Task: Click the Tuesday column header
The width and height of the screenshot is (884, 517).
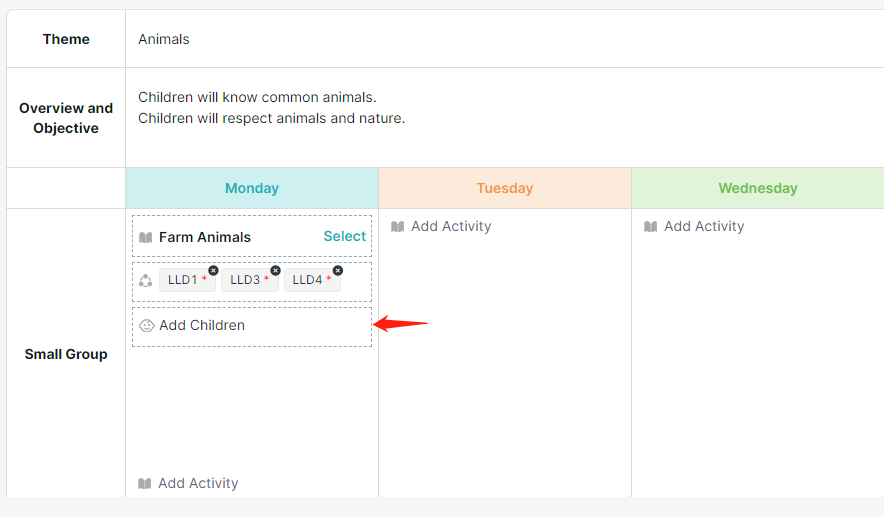Action: (505, 188)
